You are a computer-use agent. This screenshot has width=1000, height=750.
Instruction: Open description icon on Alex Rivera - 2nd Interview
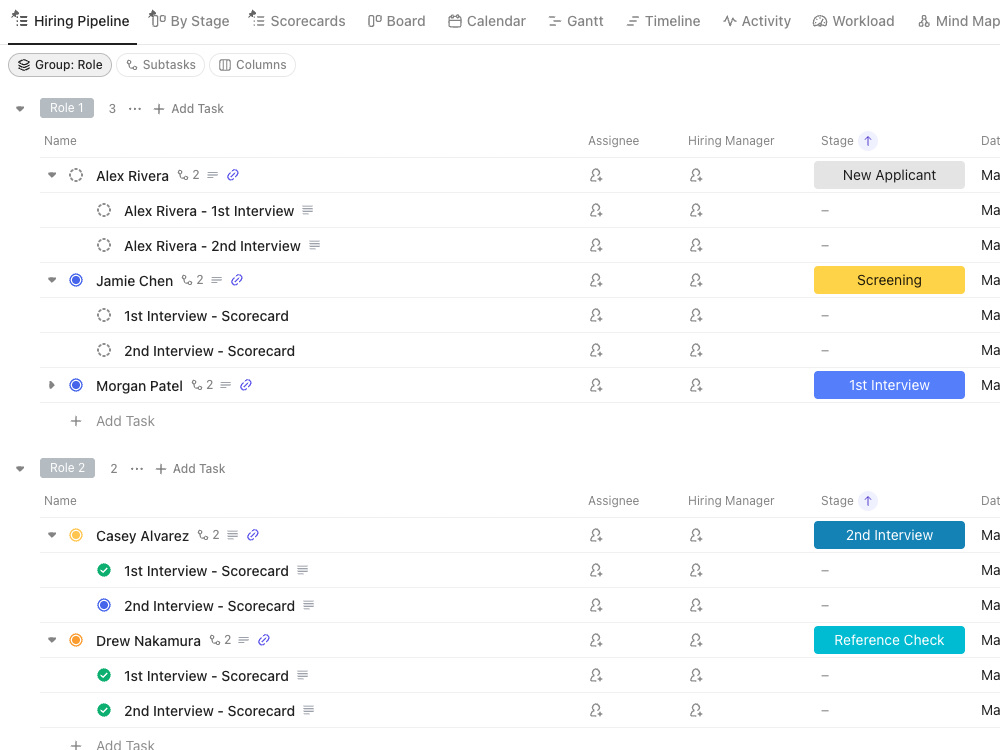point(314,245)
